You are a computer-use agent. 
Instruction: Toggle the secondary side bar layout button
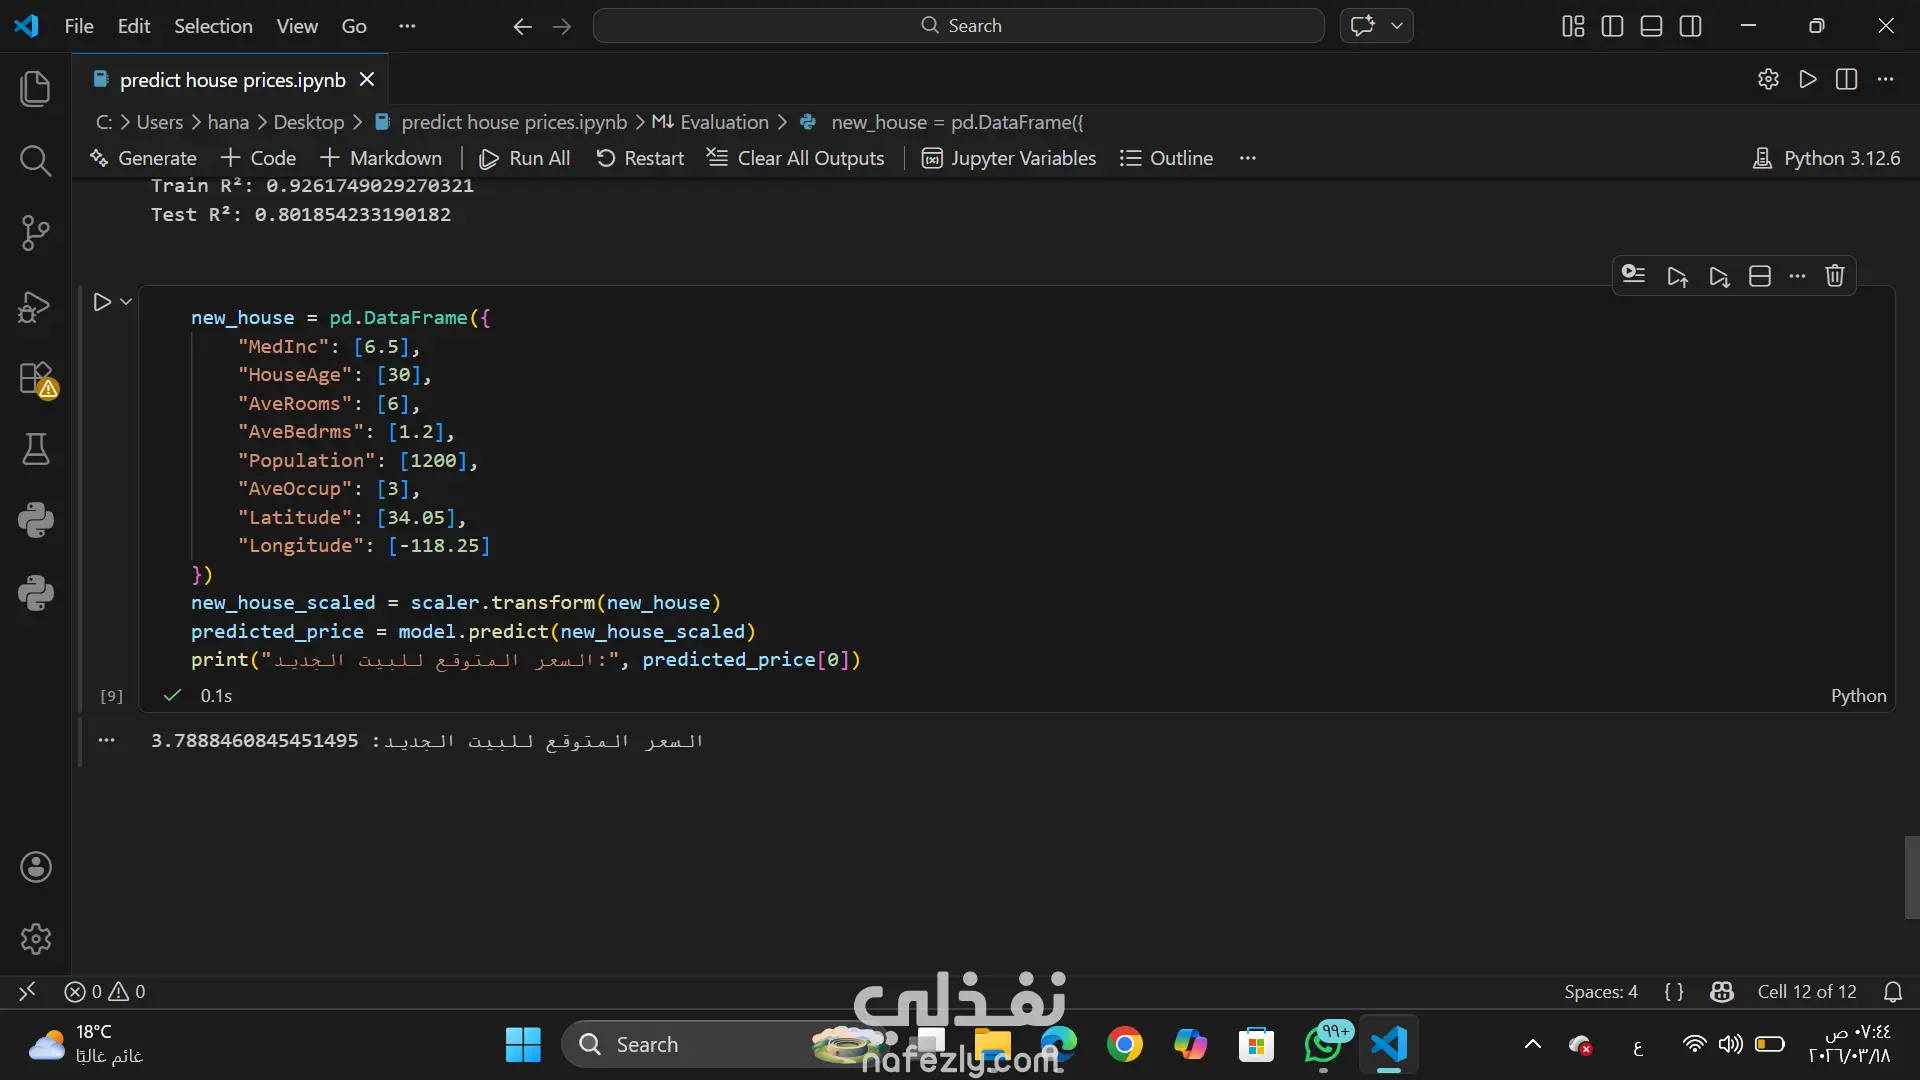1690,26
